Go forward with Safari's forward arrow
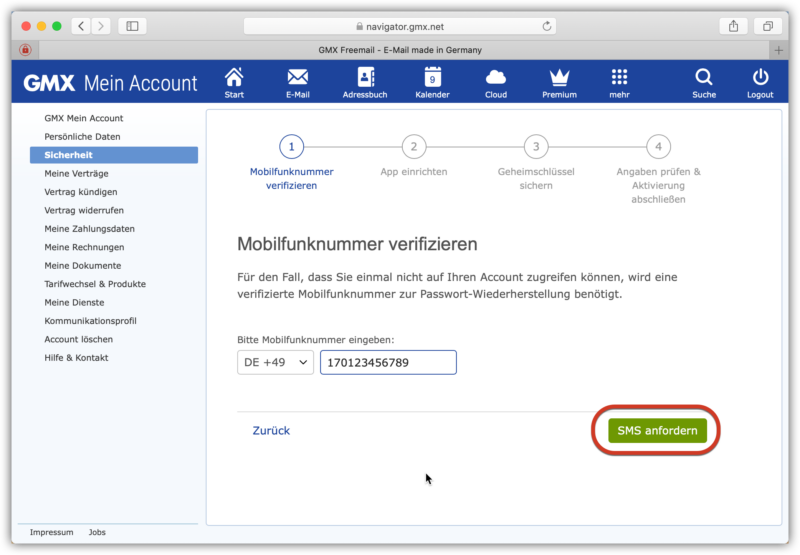Image resolution: width=800 pixels, height=555 pixels. [x=101, y=26]
